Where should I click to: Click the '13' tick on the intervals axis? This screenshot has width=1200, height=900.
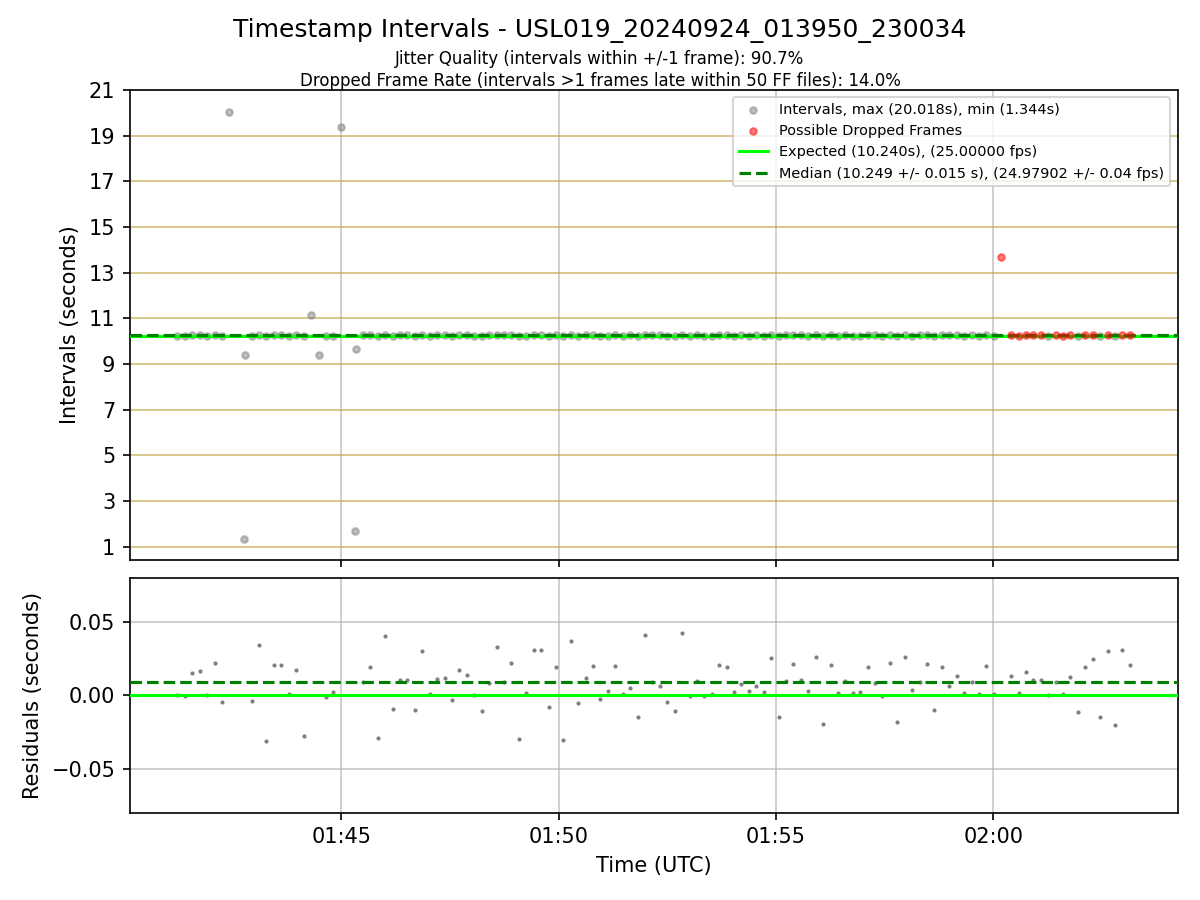(x=101, y=273)
